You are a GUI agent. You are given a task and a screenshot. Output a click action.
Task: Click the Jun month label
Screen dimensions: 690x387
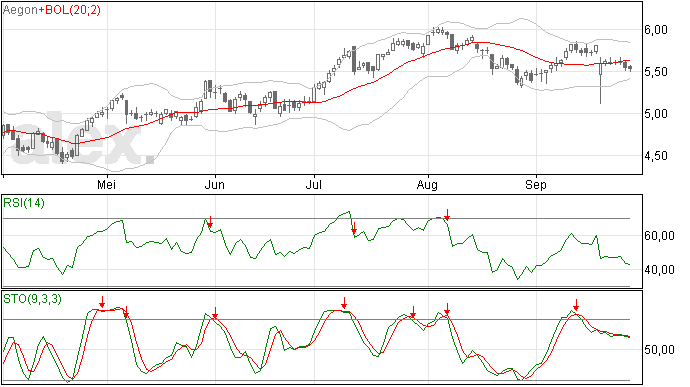(214, 184)
